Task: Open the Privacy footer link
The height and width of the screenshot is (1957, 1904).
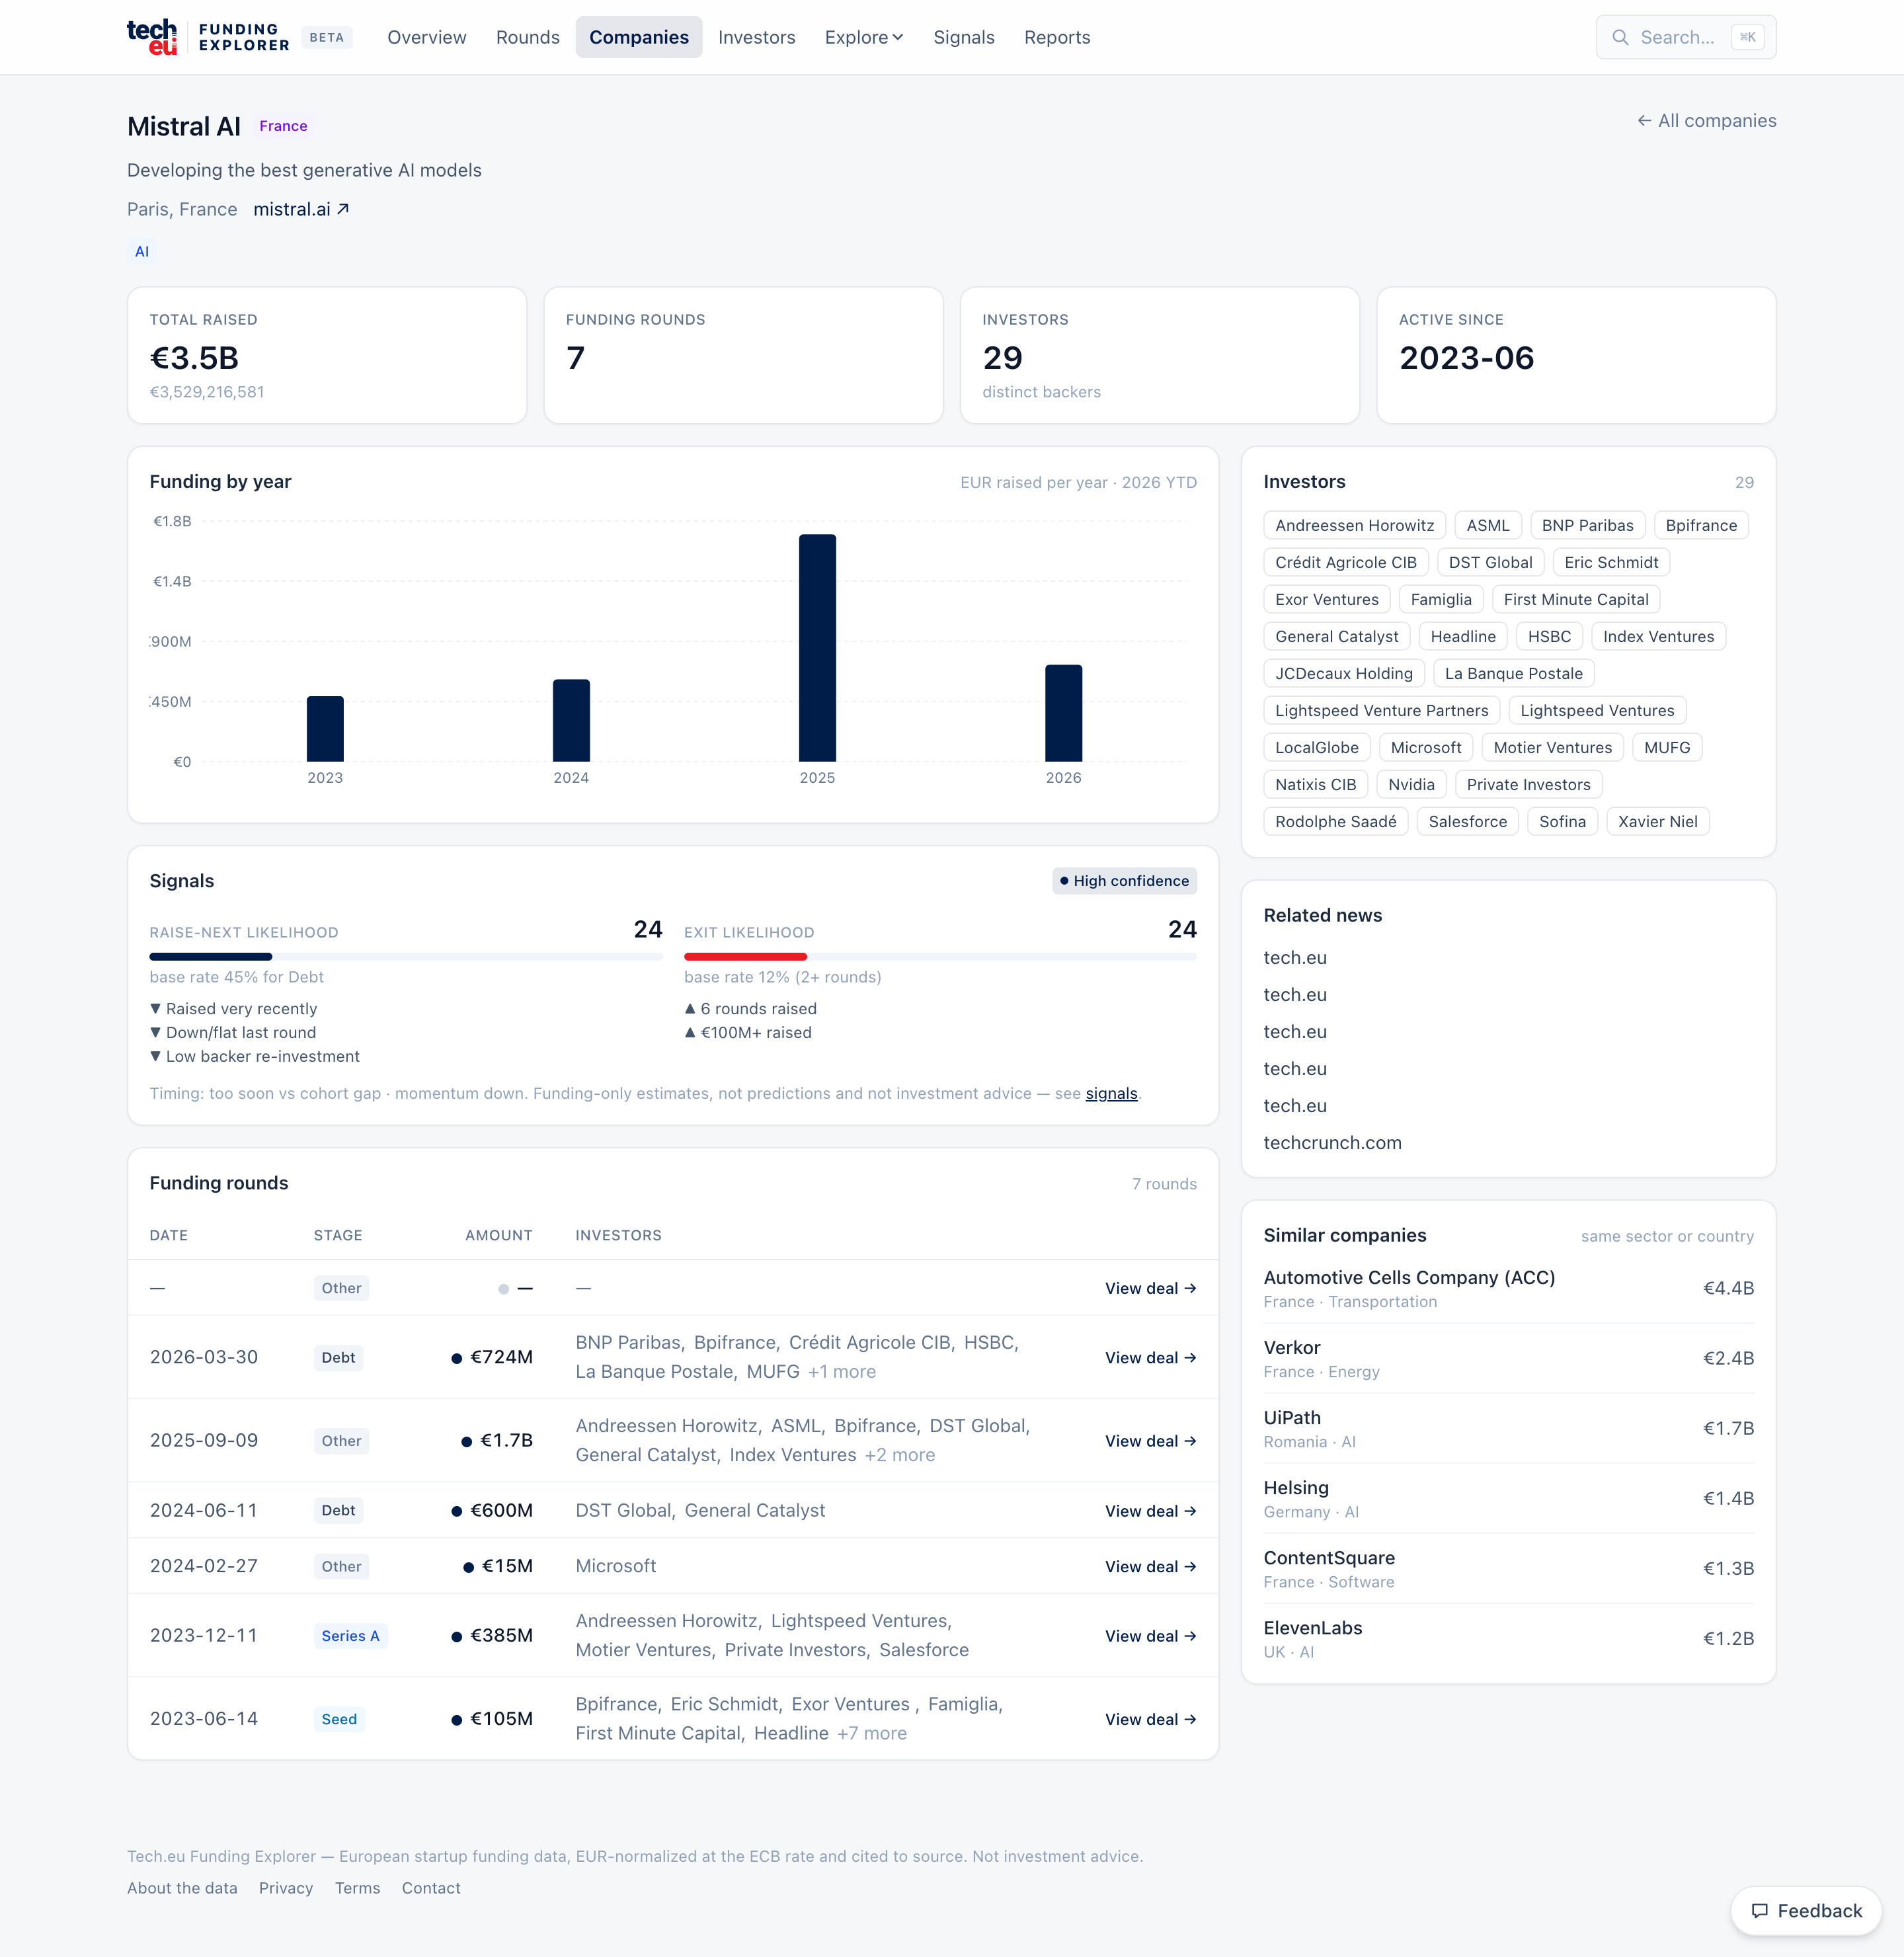Action: point(286,1887)
